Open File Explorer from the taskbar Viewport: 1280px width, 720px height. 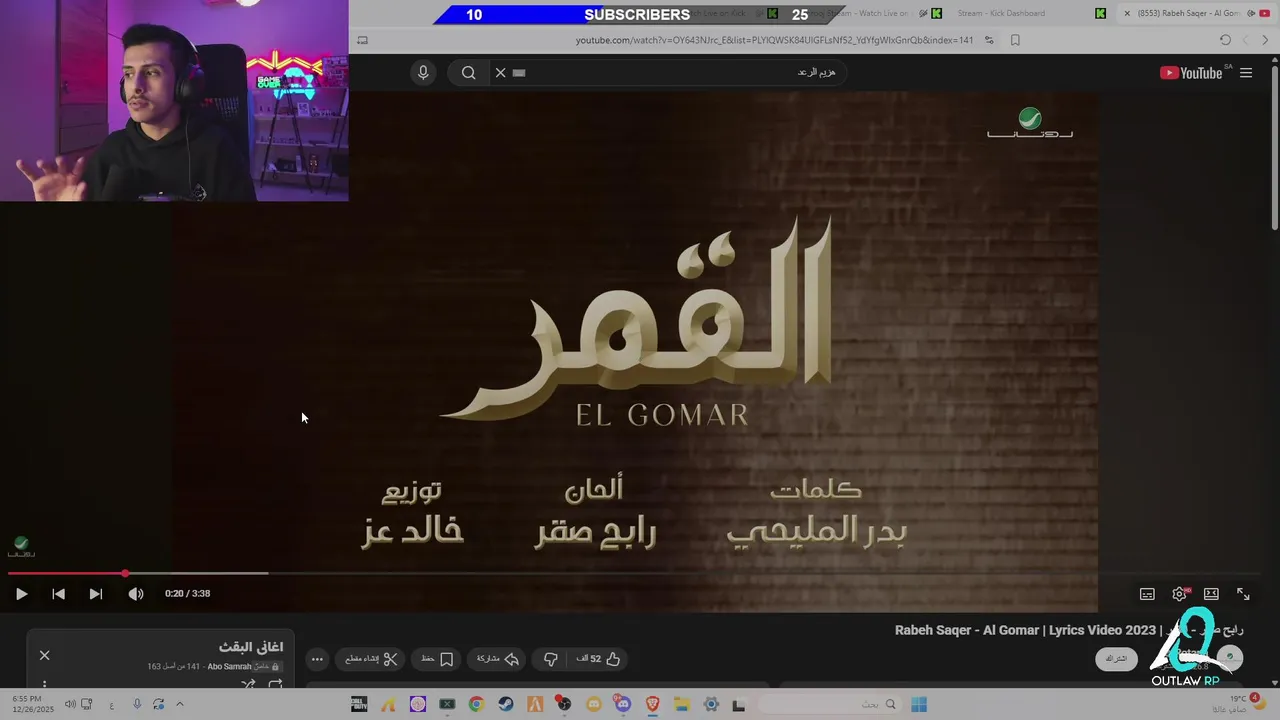click(x=682, y=705)
